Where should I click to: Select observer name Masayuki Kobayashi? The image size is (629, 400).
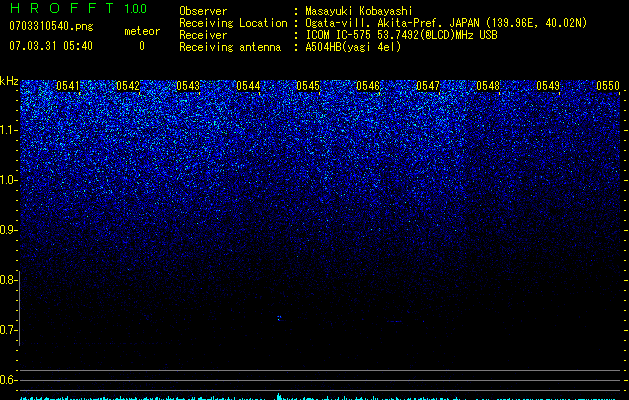[x=359, y=11]
